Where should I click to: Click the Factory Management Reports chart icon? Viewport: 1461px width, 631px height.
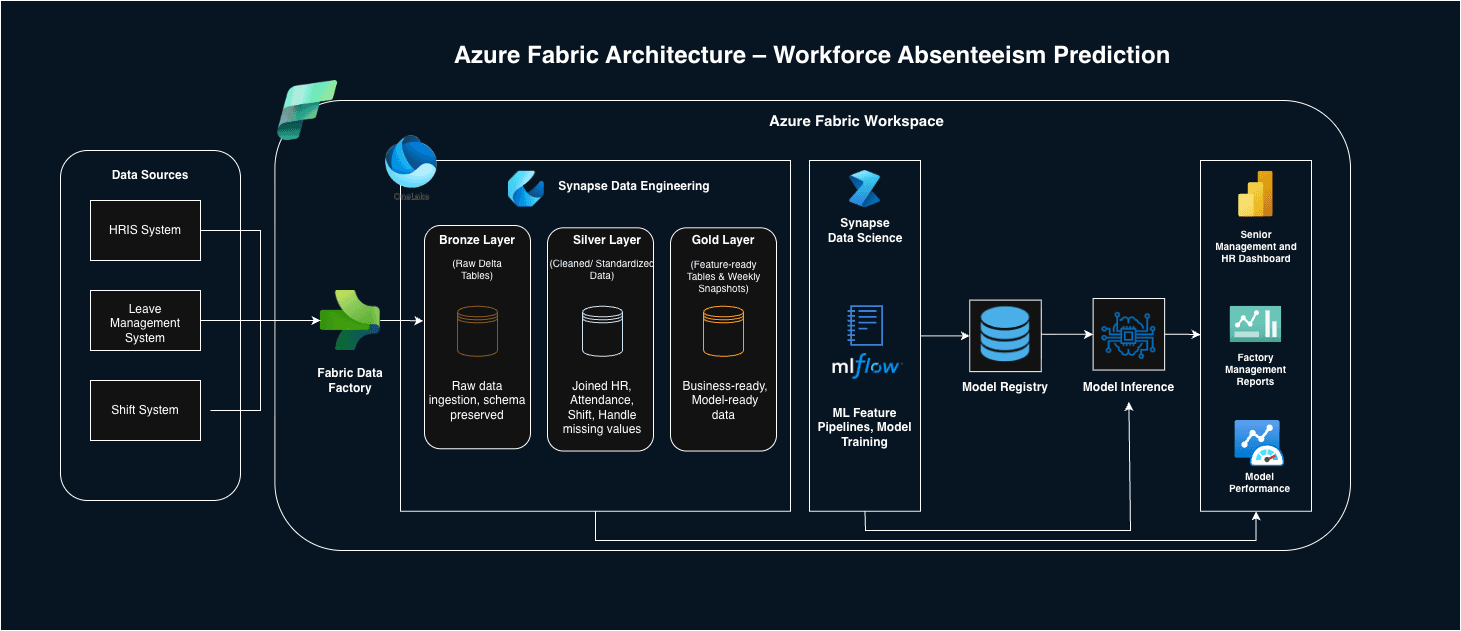click(x=1255, y=324)
